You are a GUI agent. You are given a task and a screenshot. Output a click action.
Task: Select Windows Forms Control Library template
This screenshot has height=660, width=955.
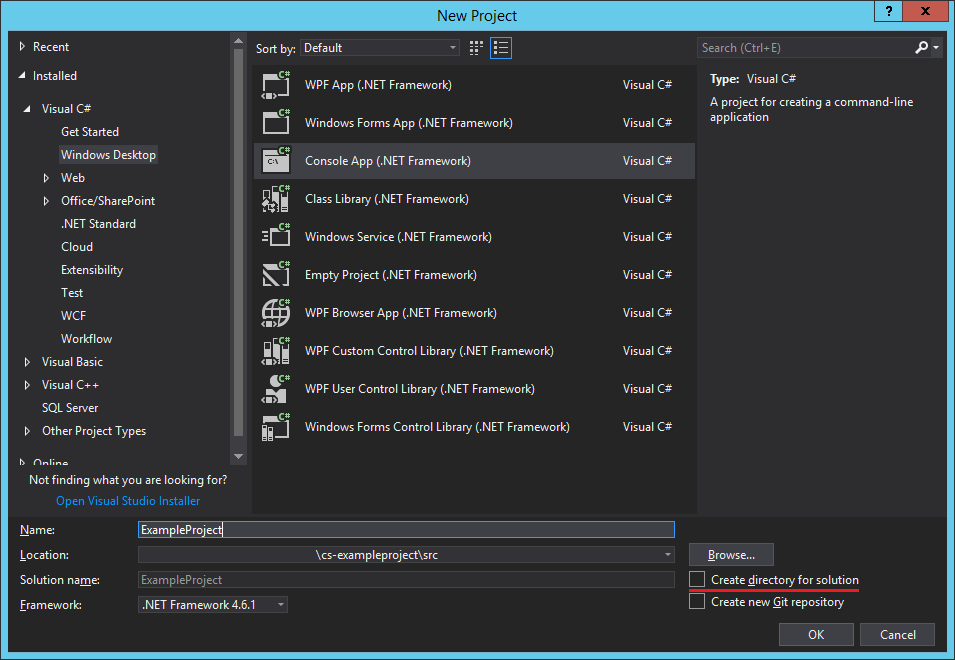[474, 427]
